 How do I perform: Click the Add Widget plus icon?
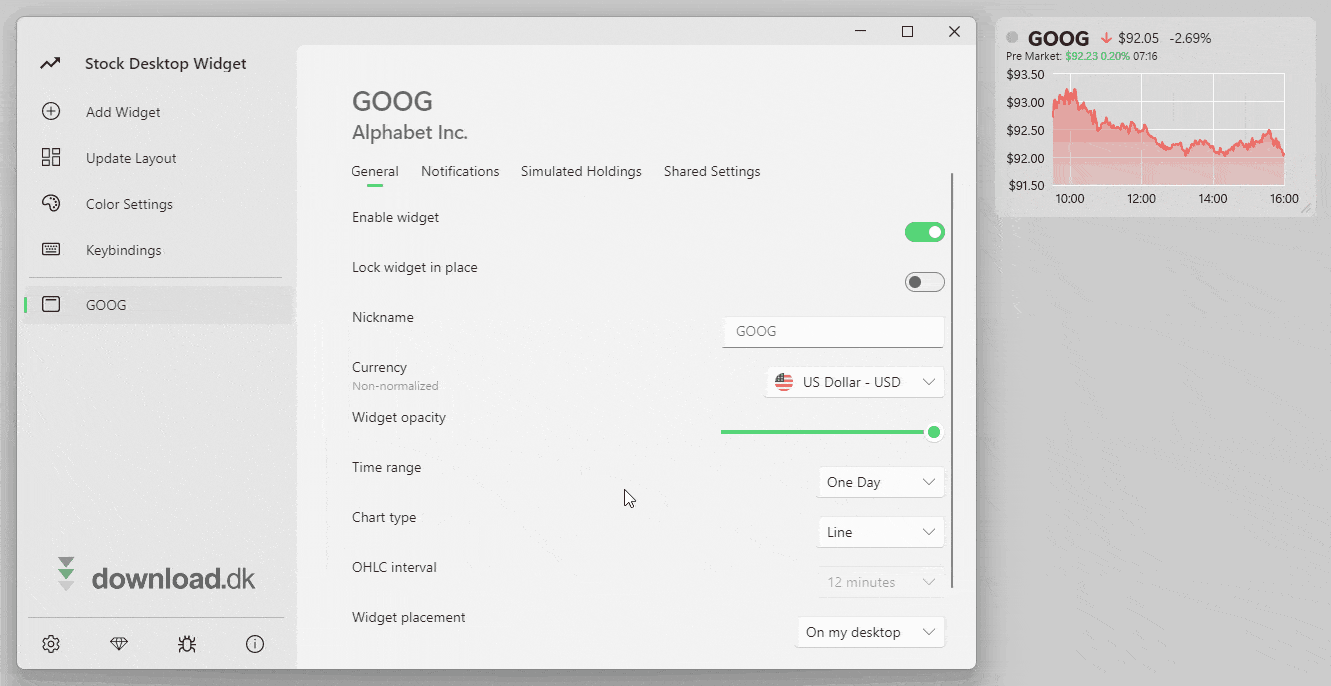click(51, 112)
